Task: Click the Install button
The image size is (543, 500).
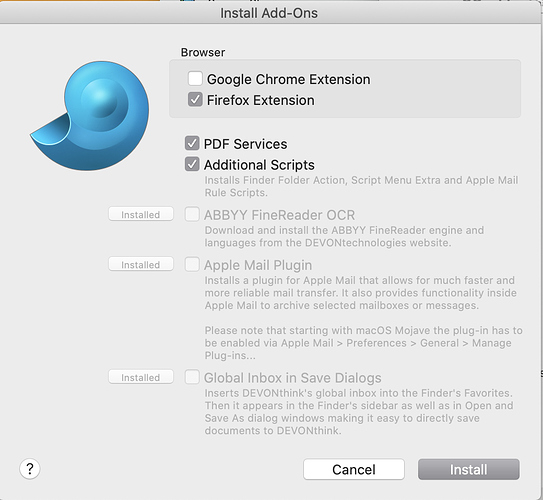Action: (x=469, y=470)
